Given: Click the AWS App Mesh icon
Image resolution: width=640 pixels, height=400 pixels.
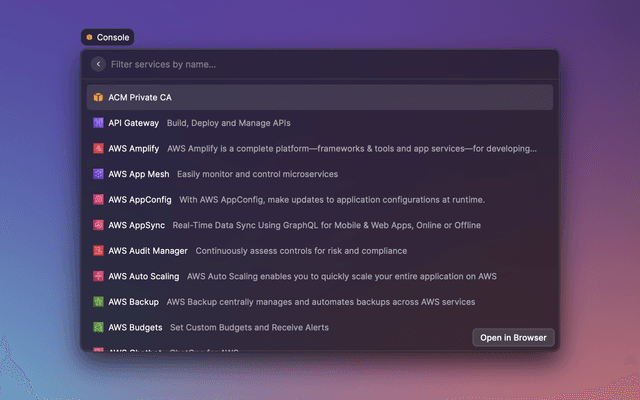Looking at the screenshot, I should click(x=98, y=174).
